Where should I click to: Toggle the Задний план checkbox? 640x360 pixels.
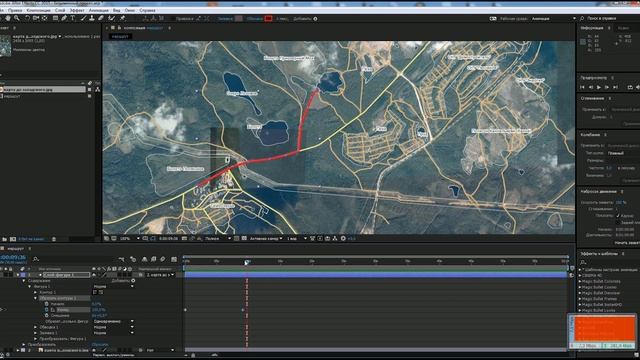[618, 222]
